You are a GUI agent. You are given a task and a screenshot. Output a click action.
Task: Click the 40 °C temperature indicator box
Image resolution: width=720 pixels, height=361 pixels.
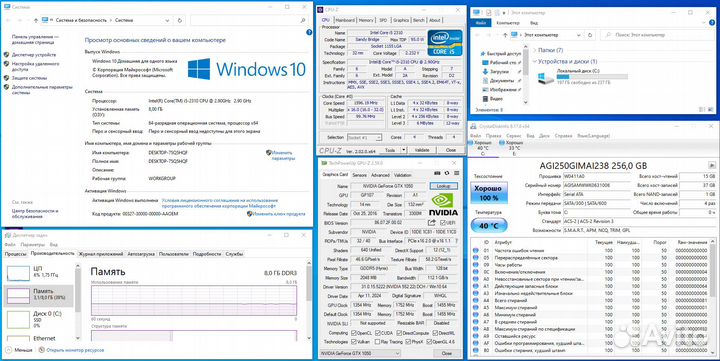489,226
